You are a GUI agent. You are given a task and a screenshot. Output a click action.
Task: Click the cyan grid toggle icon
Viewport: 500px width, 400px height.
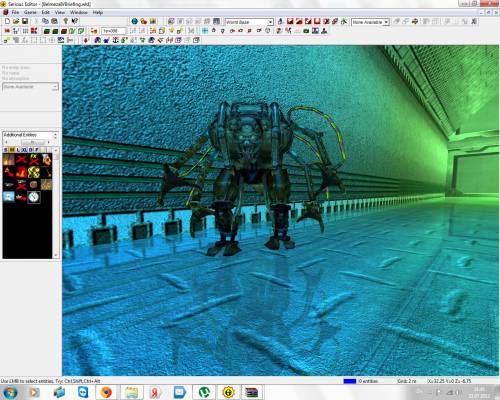point(205,31)
